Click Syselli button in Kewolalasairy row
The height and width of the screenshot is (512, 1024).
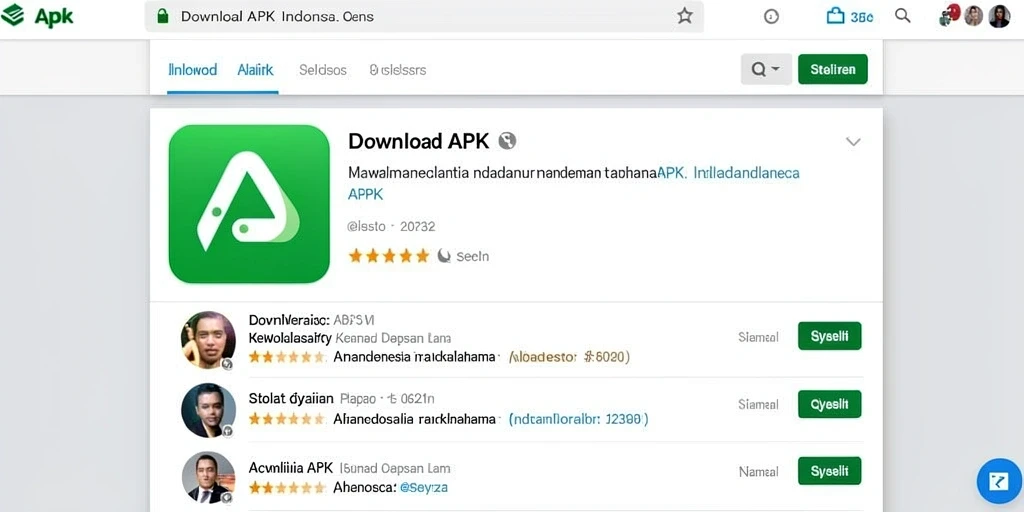tap(829, 336)
